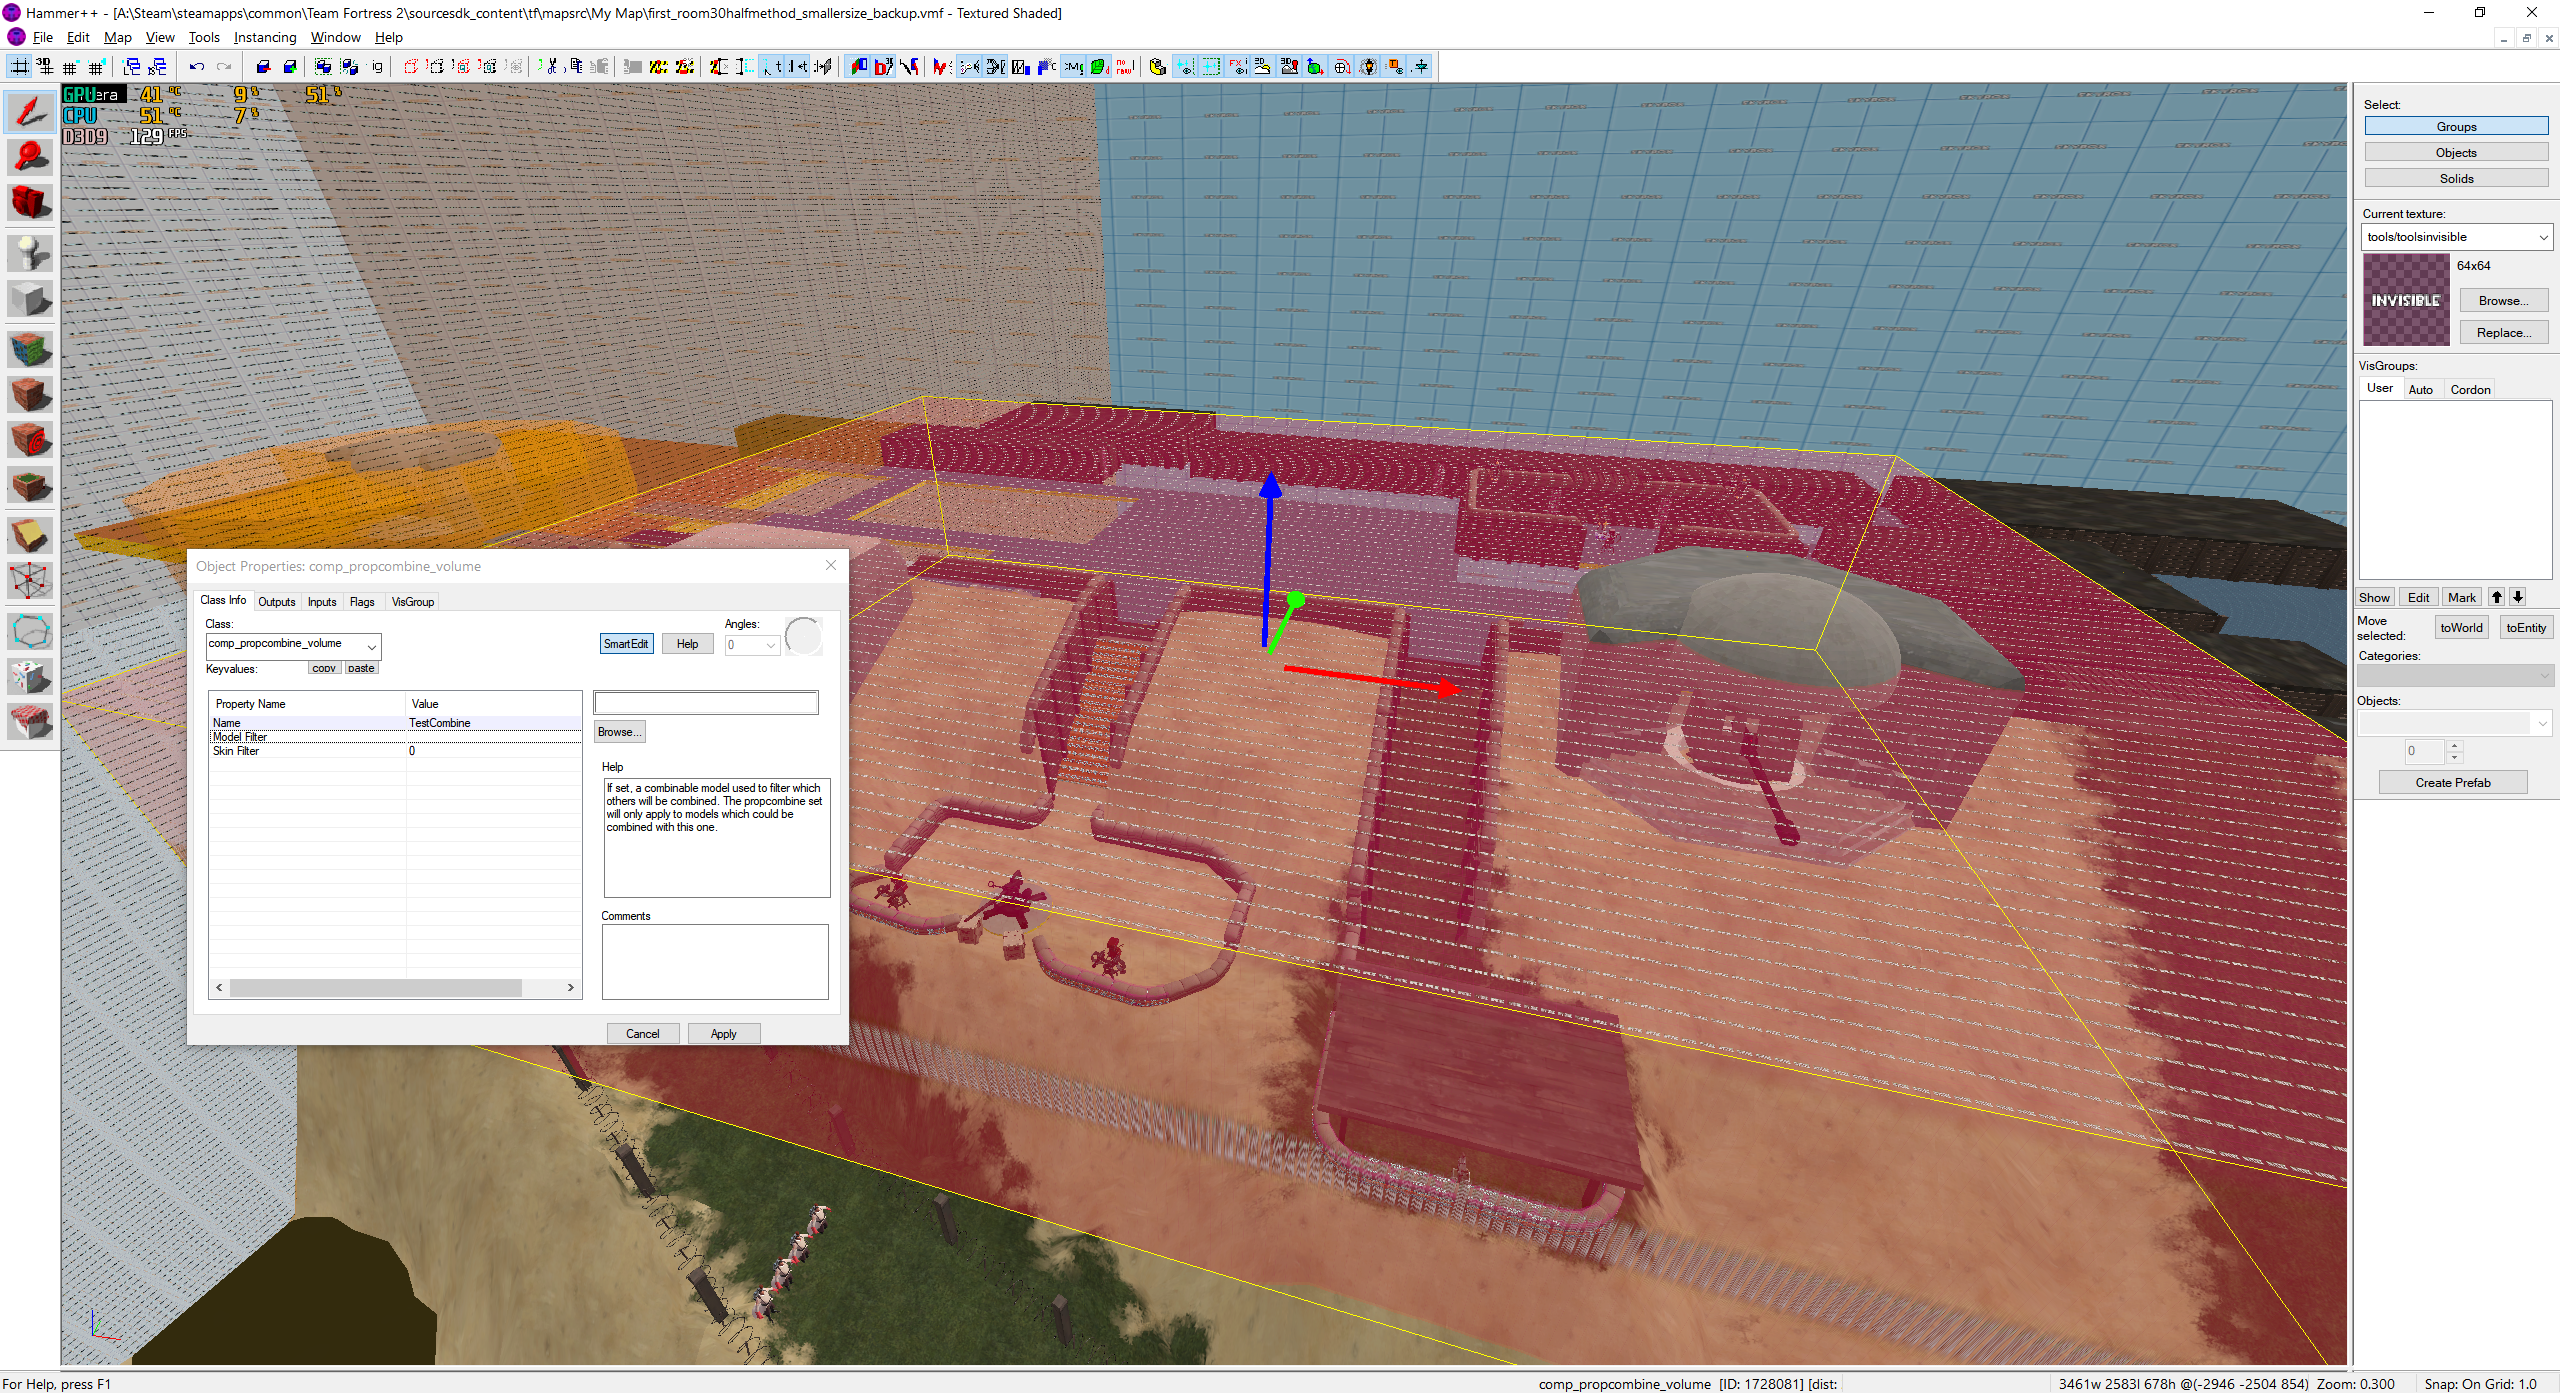
Task: Click the Apply button
Action: pyautogui.click(x=723, y=1034)
